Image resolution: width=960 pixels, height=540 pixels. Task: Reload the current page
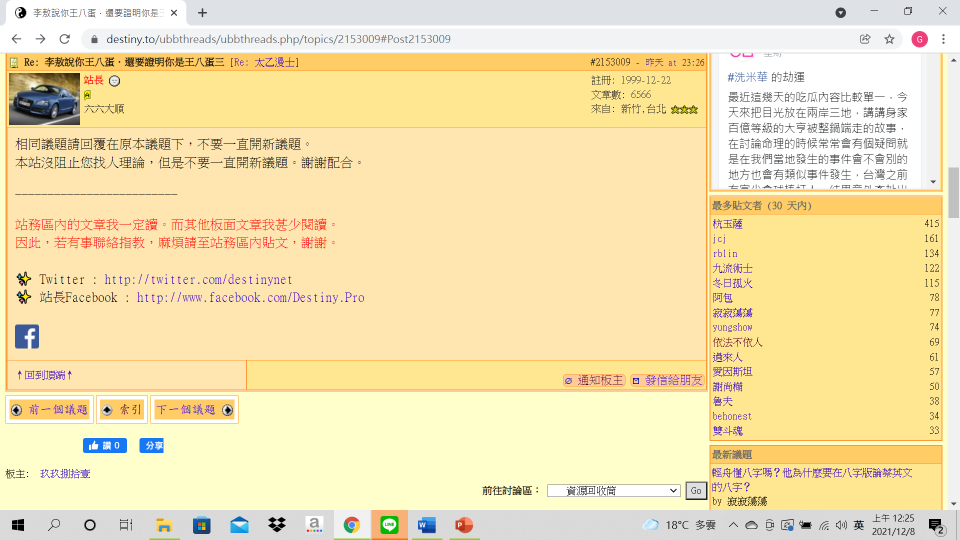click(64, 39)
